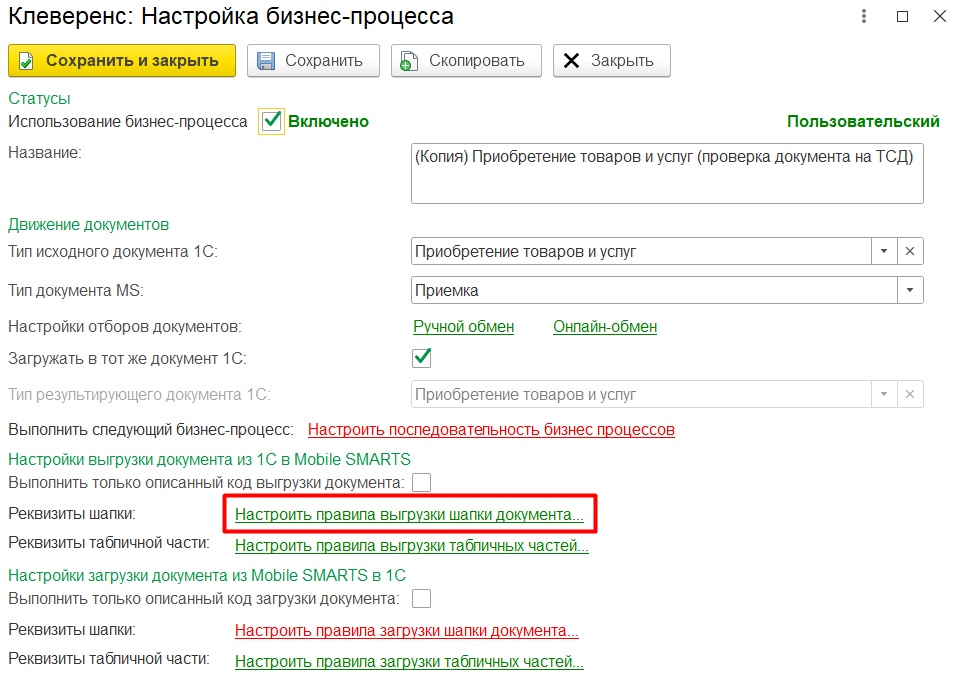Viewport: 961px width, 679px height.
Task: Click the disabled resulting document type field
Action: (641, 394)
